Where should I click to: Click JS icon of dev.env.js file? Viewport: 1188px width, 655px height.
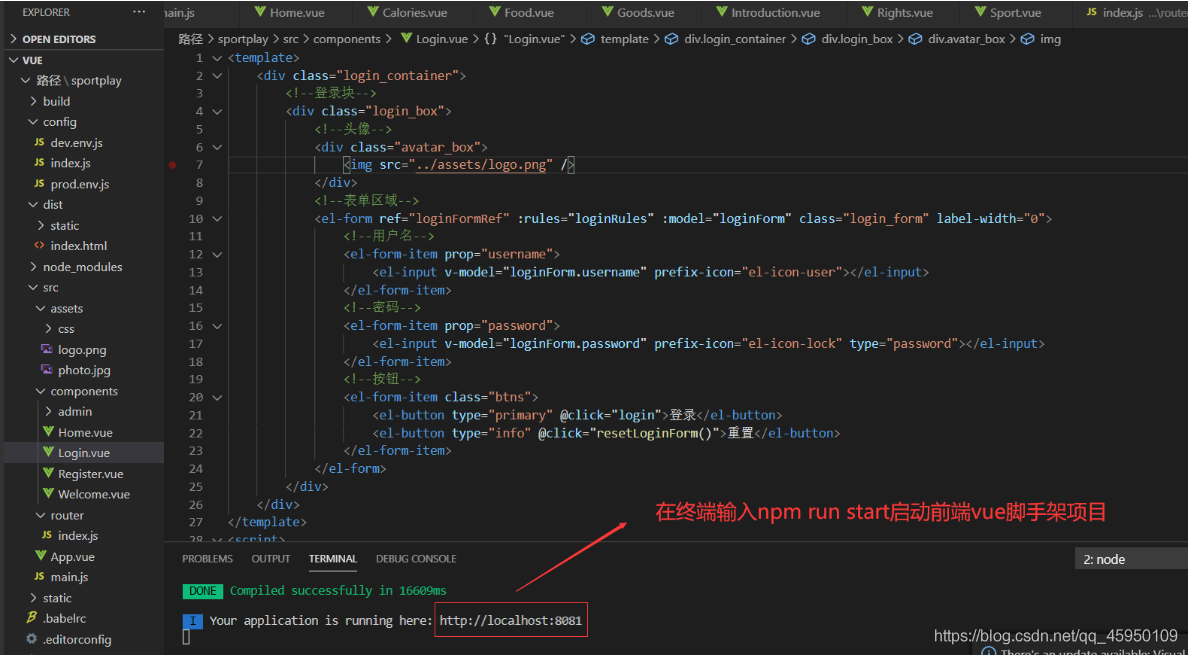click(x=39, y=142)
